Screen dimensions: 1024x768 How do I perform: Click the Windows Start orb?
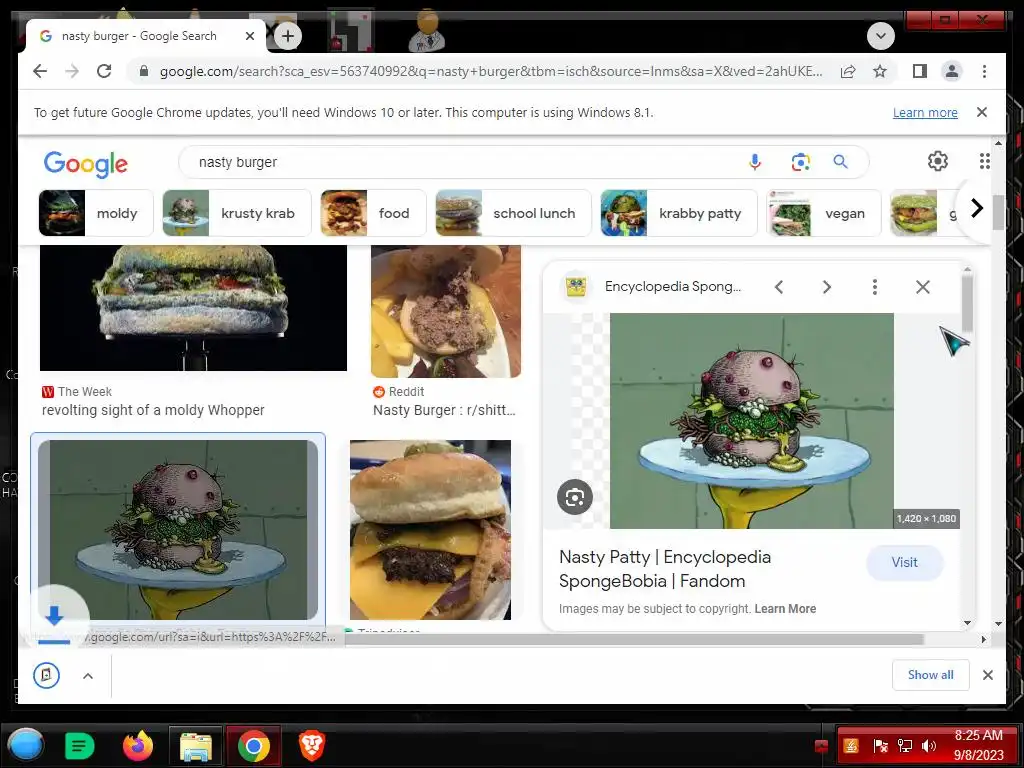point(26,744)
